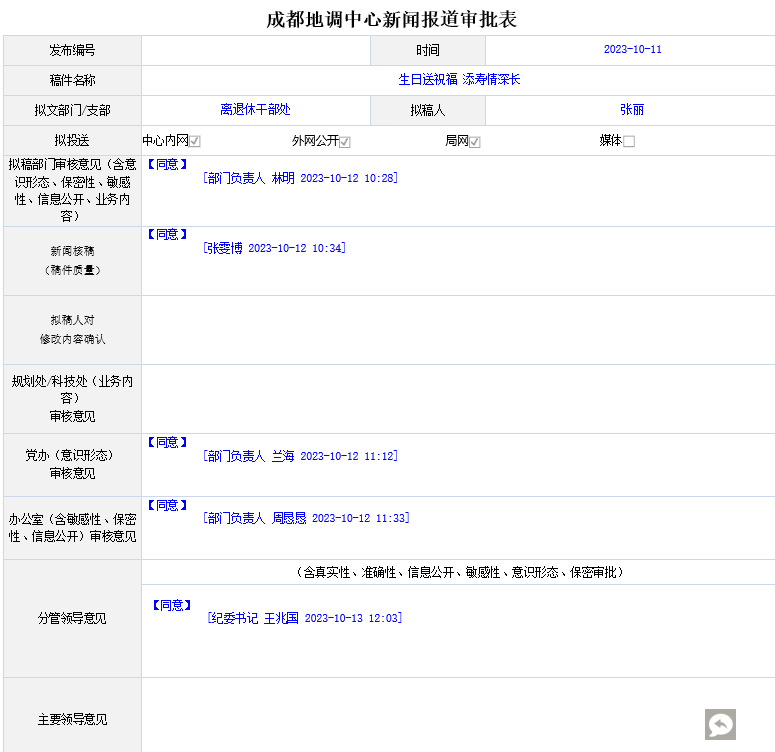The width and height of the screenshot is (775, 752).
Task: Click 兰海's signature in 党办 review
Action: coord(300,456)
